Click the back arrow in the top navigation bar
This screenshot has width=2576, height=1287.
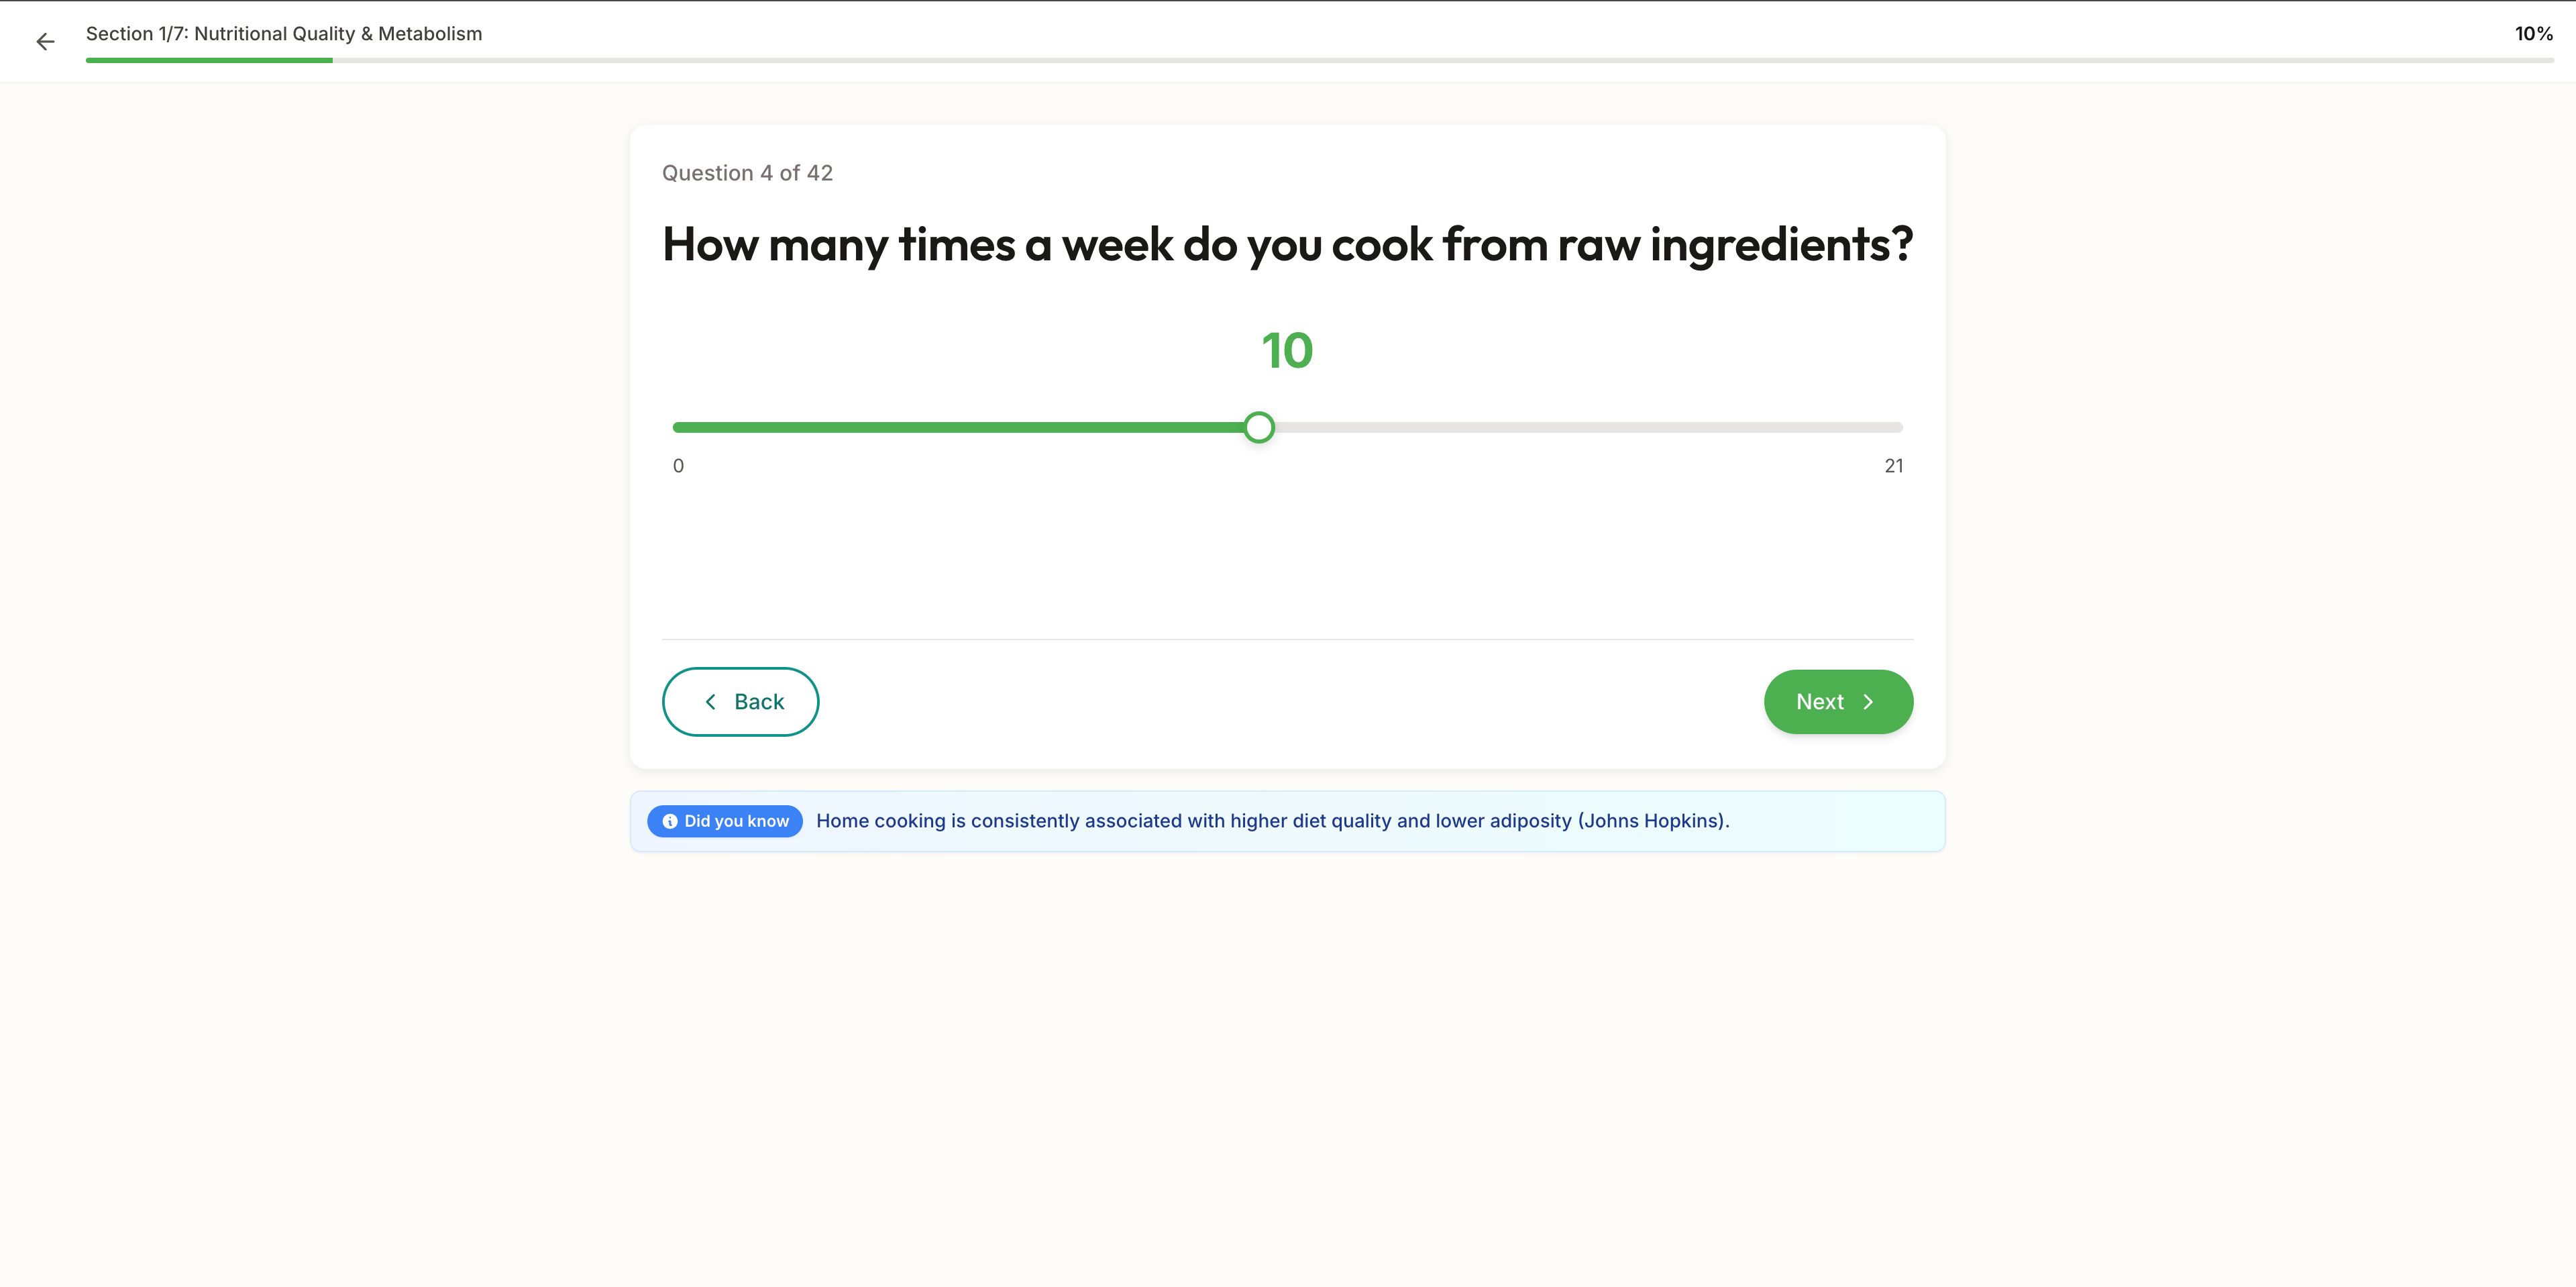[x=45, y=41]
